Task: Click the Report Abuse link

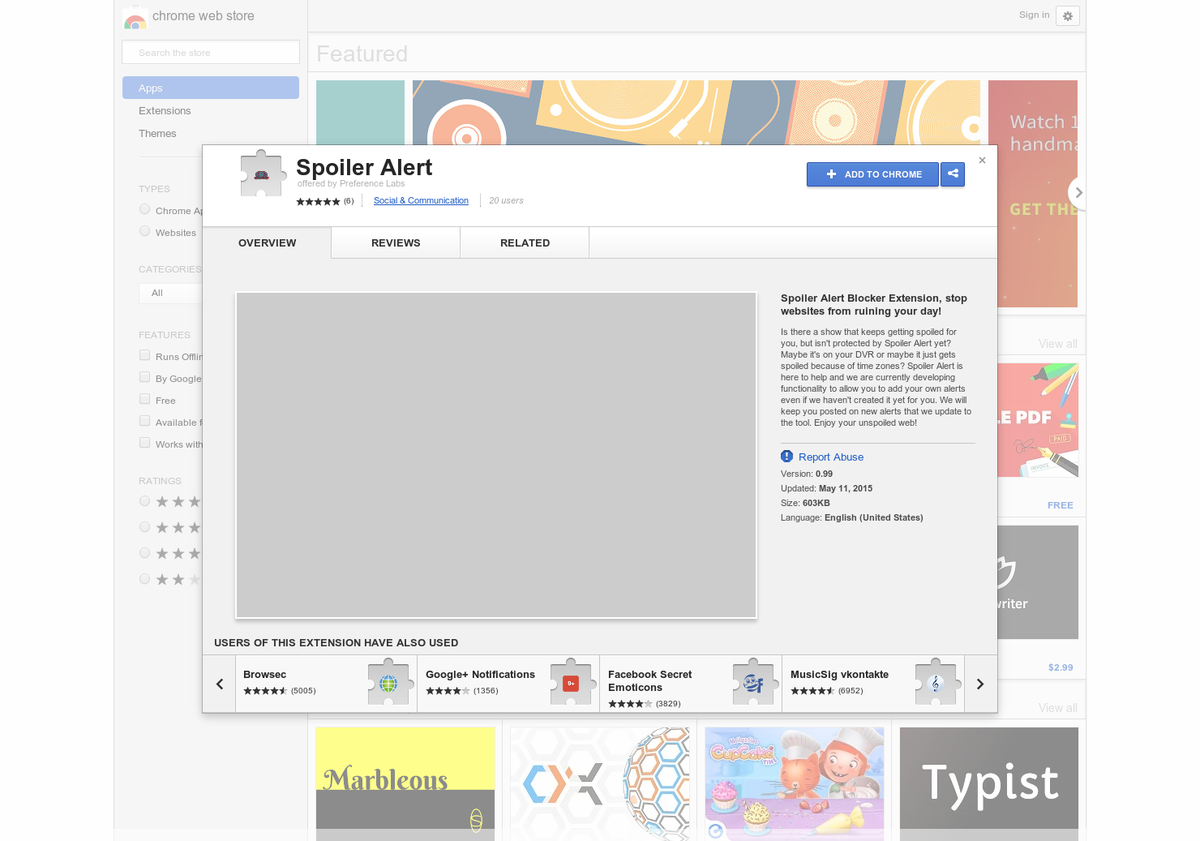Action: 831,457
